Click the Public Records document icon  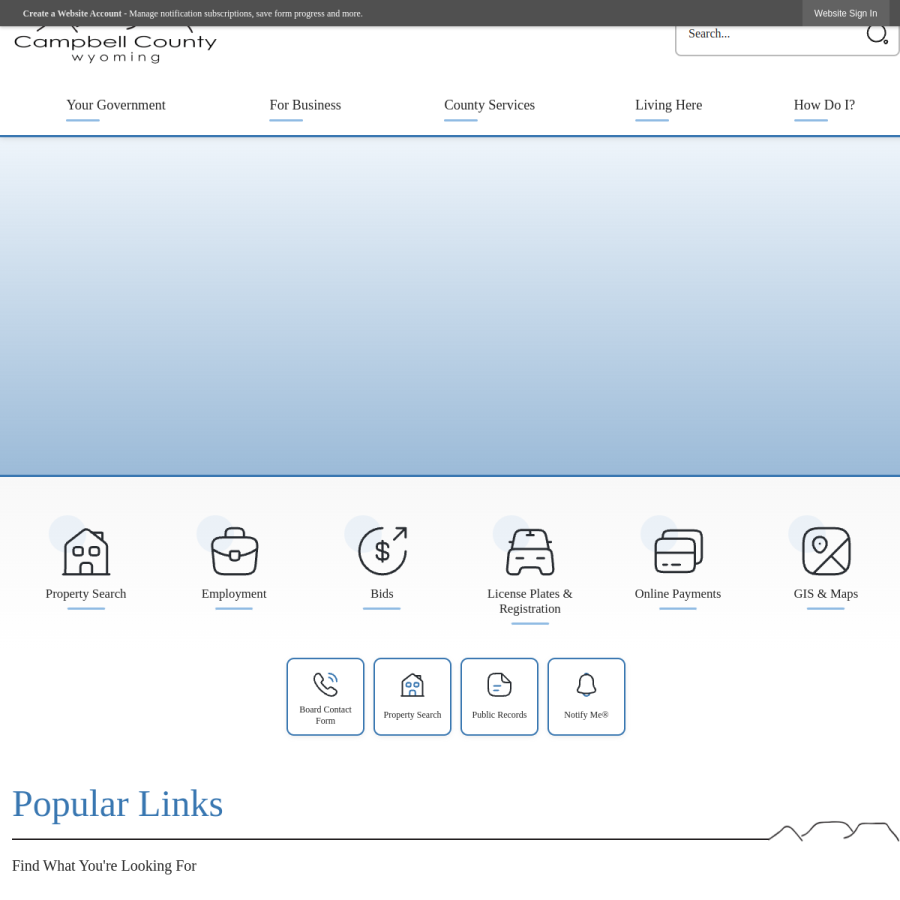[x=499, y=685]
